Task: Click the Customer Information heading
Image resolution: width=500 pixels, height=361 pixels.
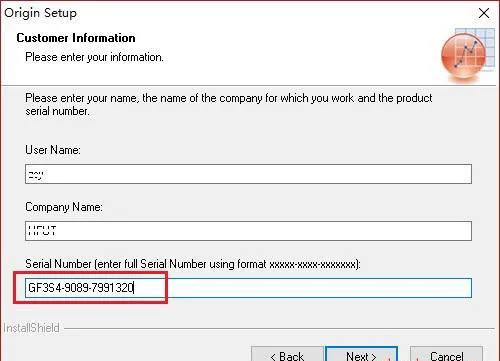Action: click(x=76, y=38)
